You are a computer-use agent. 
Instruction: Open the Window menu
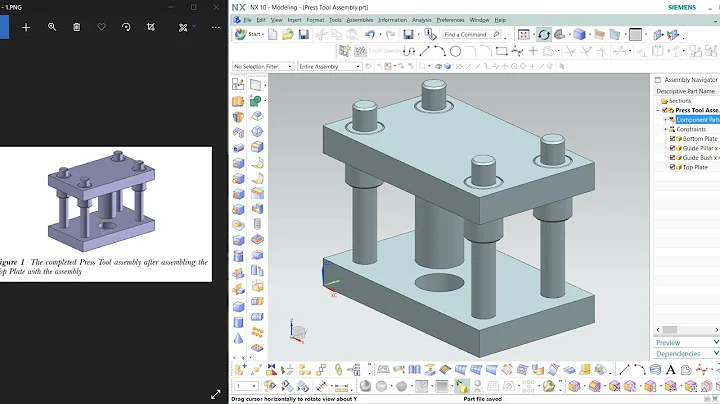pyautogui.click(x=479, y=20)
